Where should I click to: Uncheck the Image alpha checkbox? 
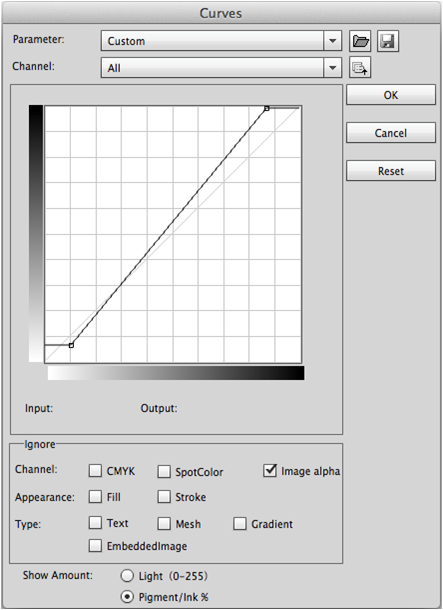[270, 470]
